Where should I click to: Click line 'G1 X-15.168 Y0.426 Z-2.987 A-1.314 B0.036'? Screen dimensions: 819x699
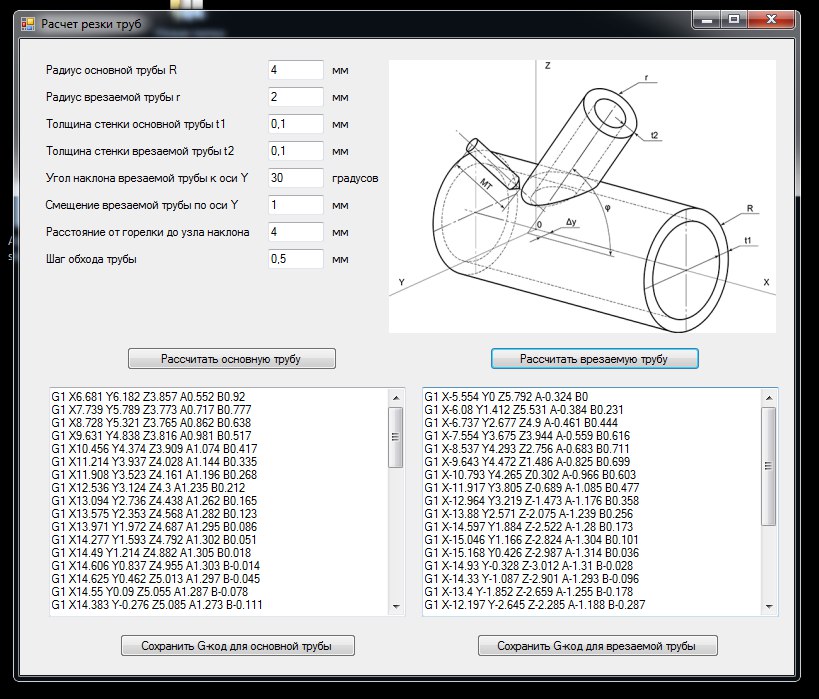(x=532, y=553)
